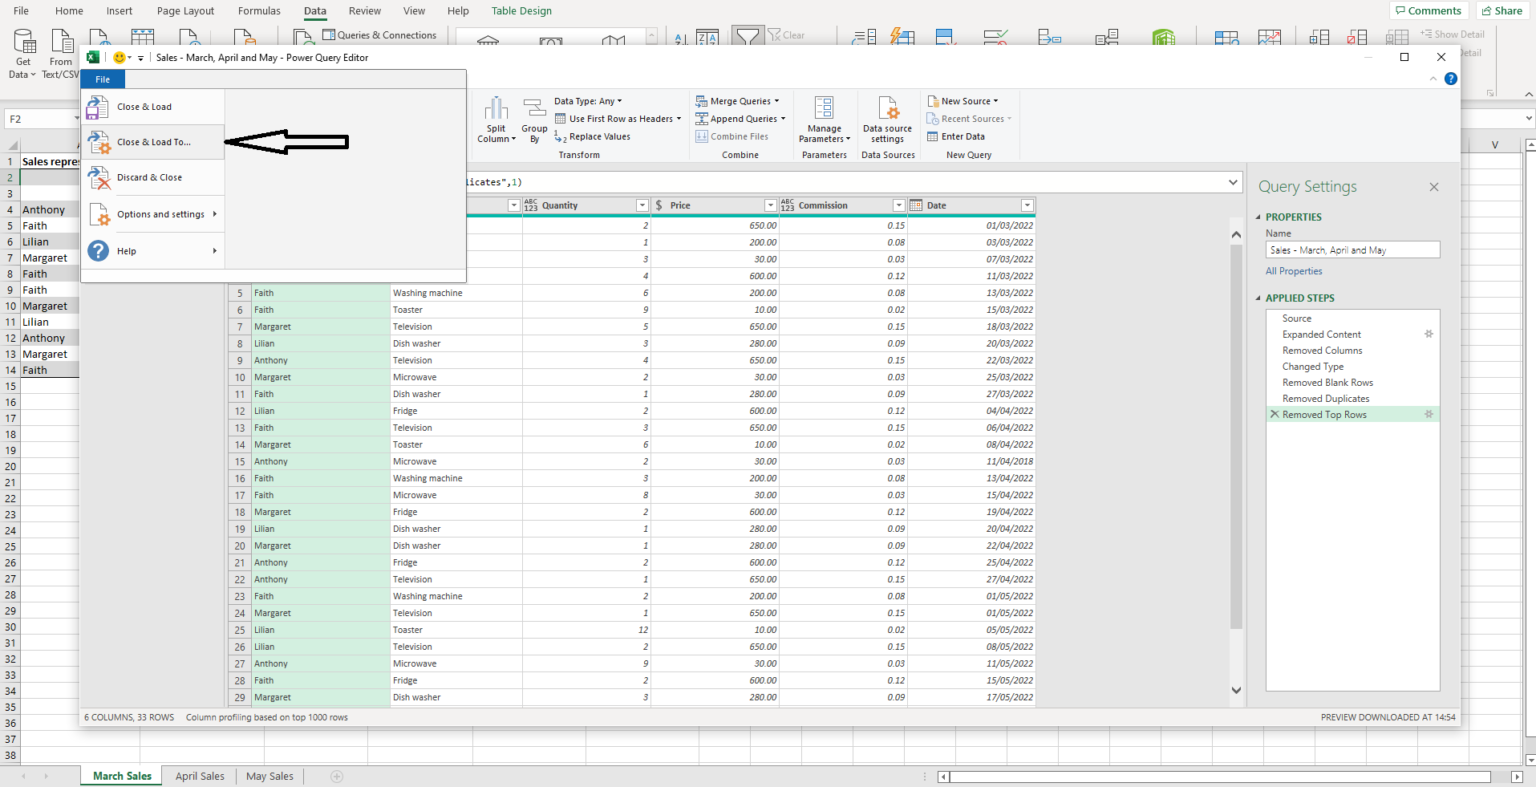Select Discard & Close in File menu
Viewport: 1536px width, 787px height.
[149, 178]
